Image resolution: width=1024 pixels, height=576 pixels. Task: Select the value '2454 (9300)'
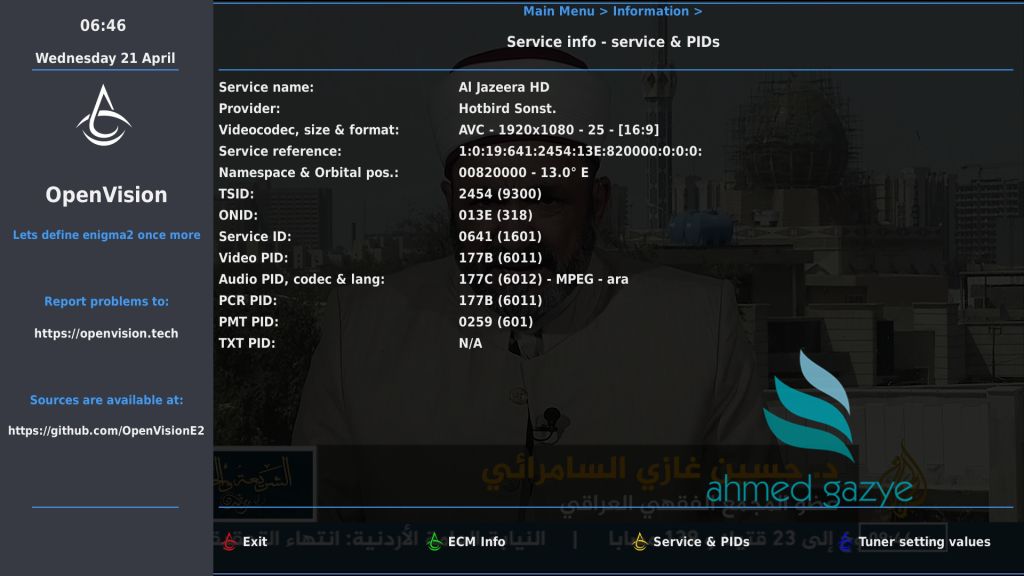point(500,194)
